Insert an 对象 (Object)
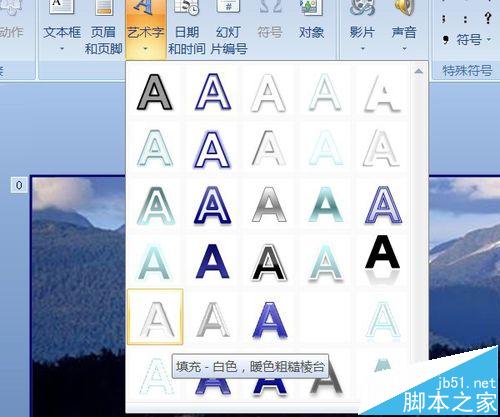Viewport: 500px width, 417px height. click(x=311, y=20)
